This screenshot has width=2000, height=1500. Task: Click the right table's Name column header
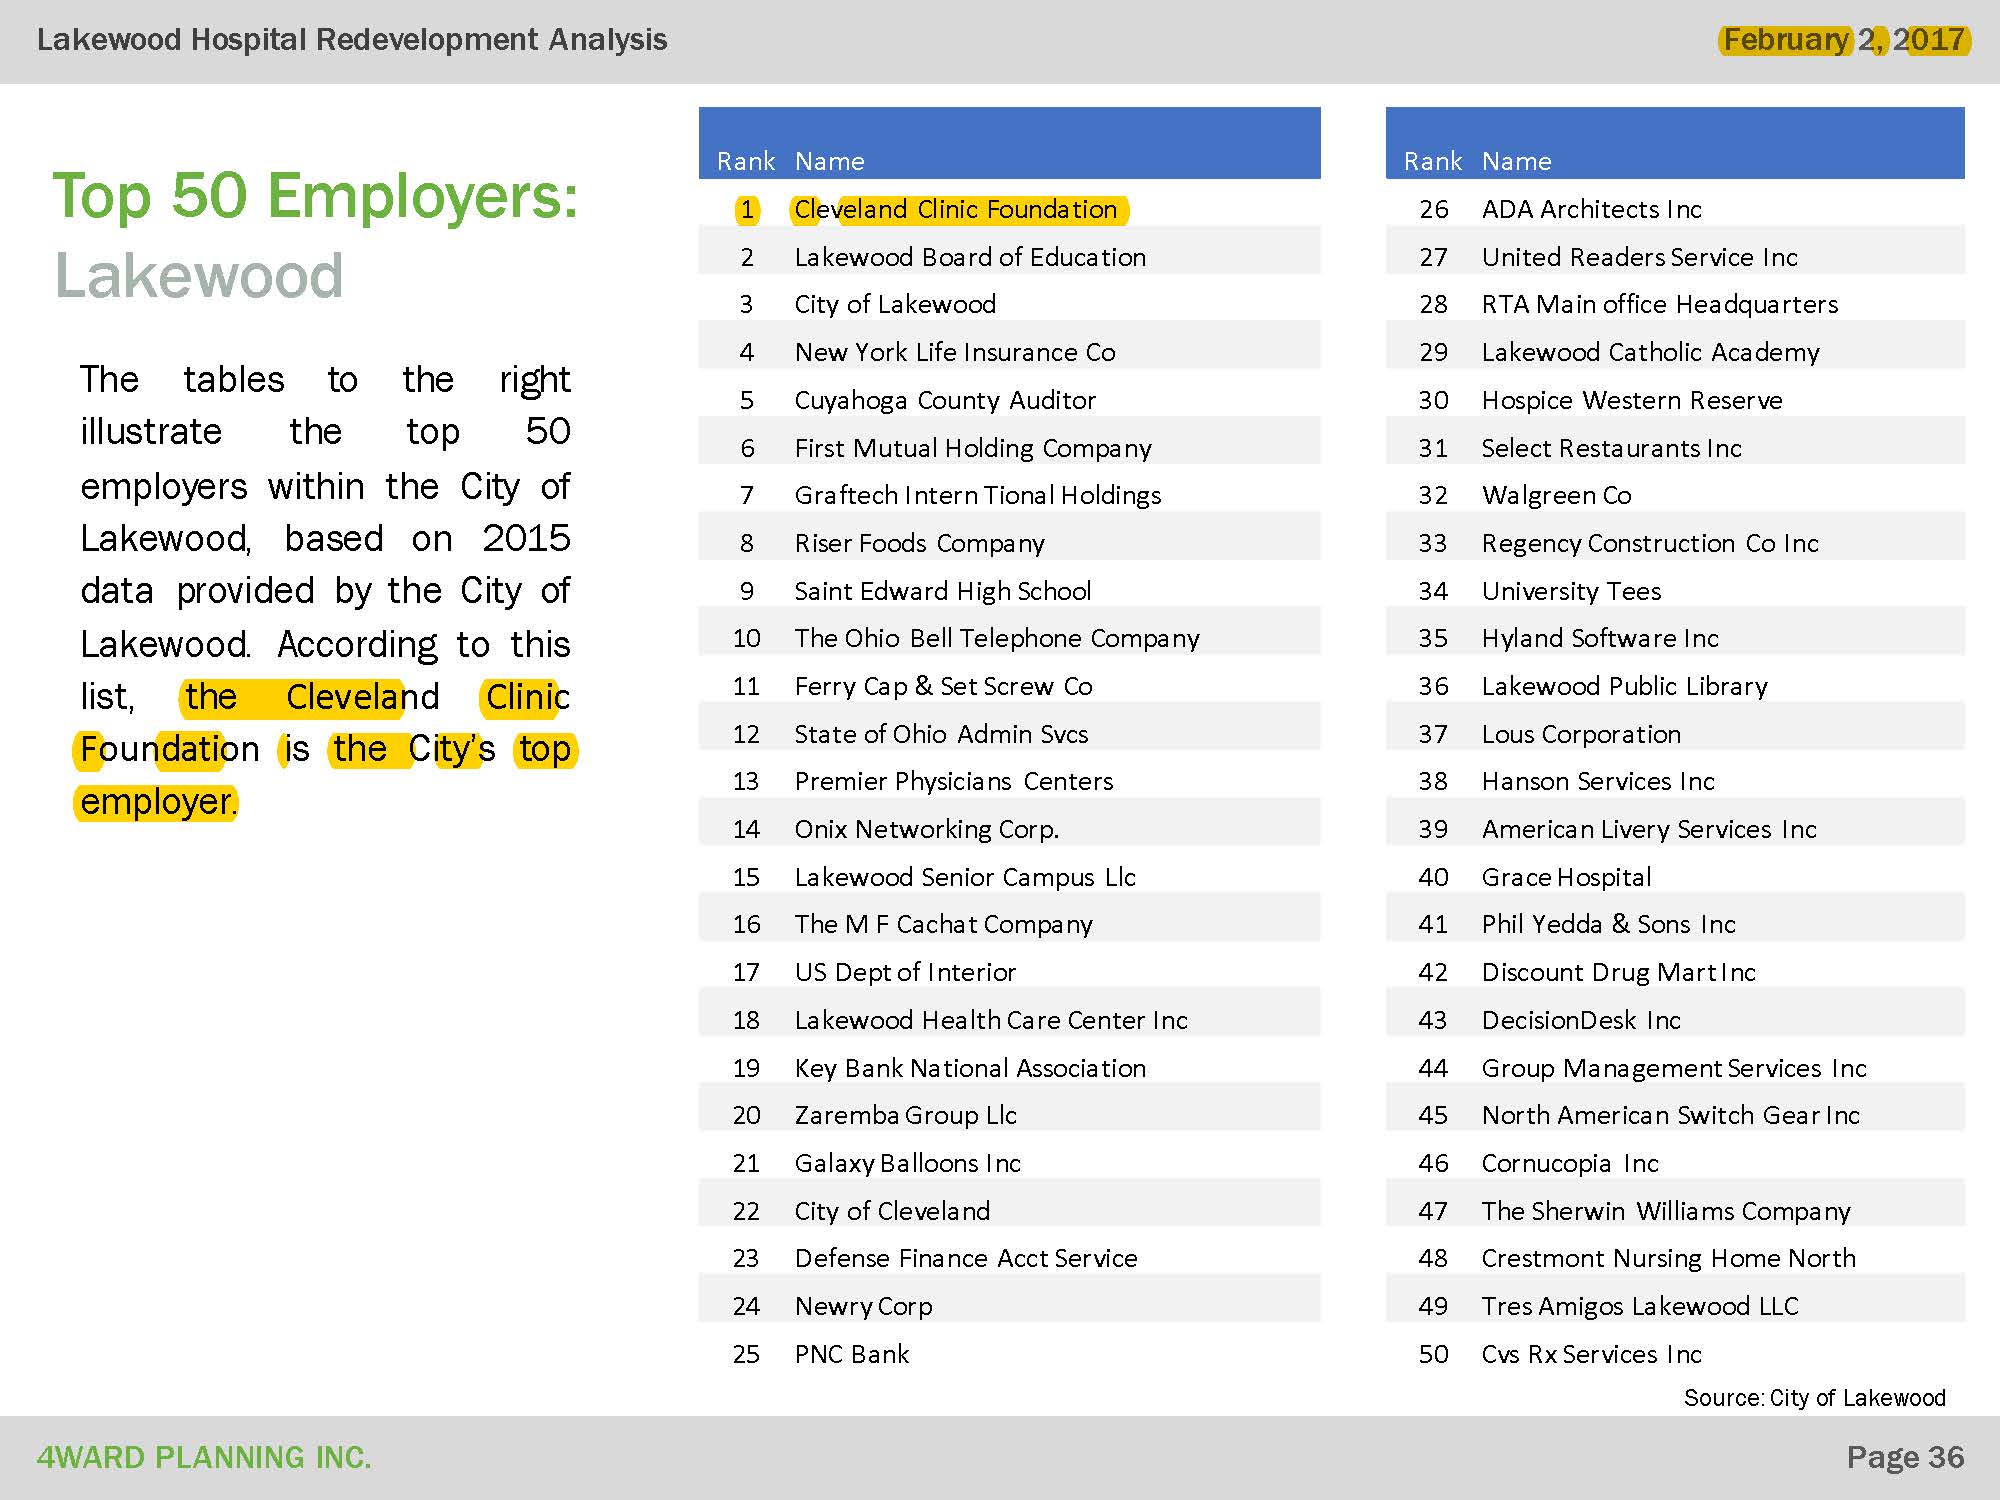click(x=1516, y=161)
